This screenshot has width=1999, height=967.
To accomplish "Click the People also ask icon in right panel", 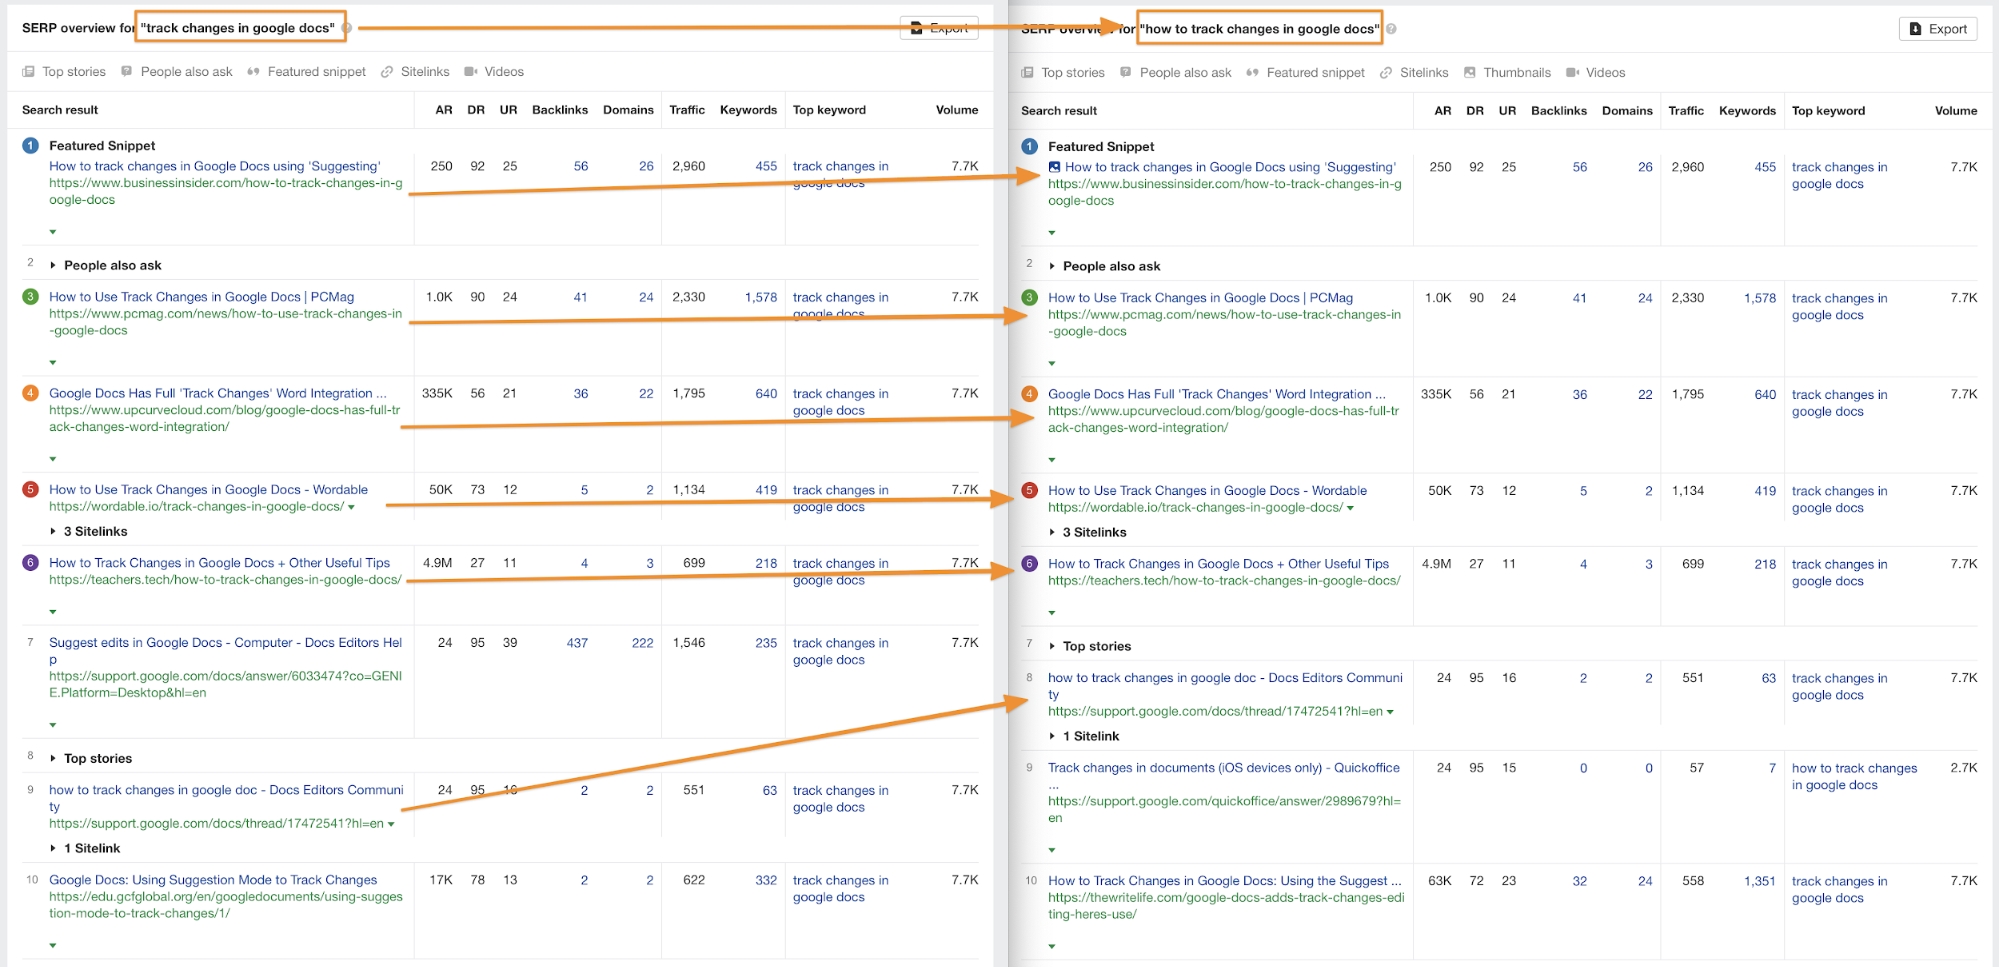I will coord(1126,73).
